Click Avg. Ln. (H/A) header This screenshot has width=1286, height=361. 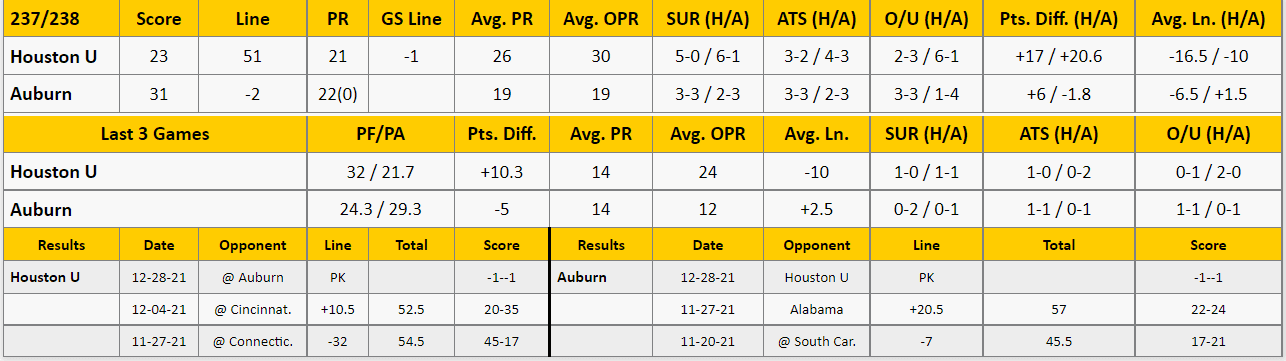(x=1209, y=19)
